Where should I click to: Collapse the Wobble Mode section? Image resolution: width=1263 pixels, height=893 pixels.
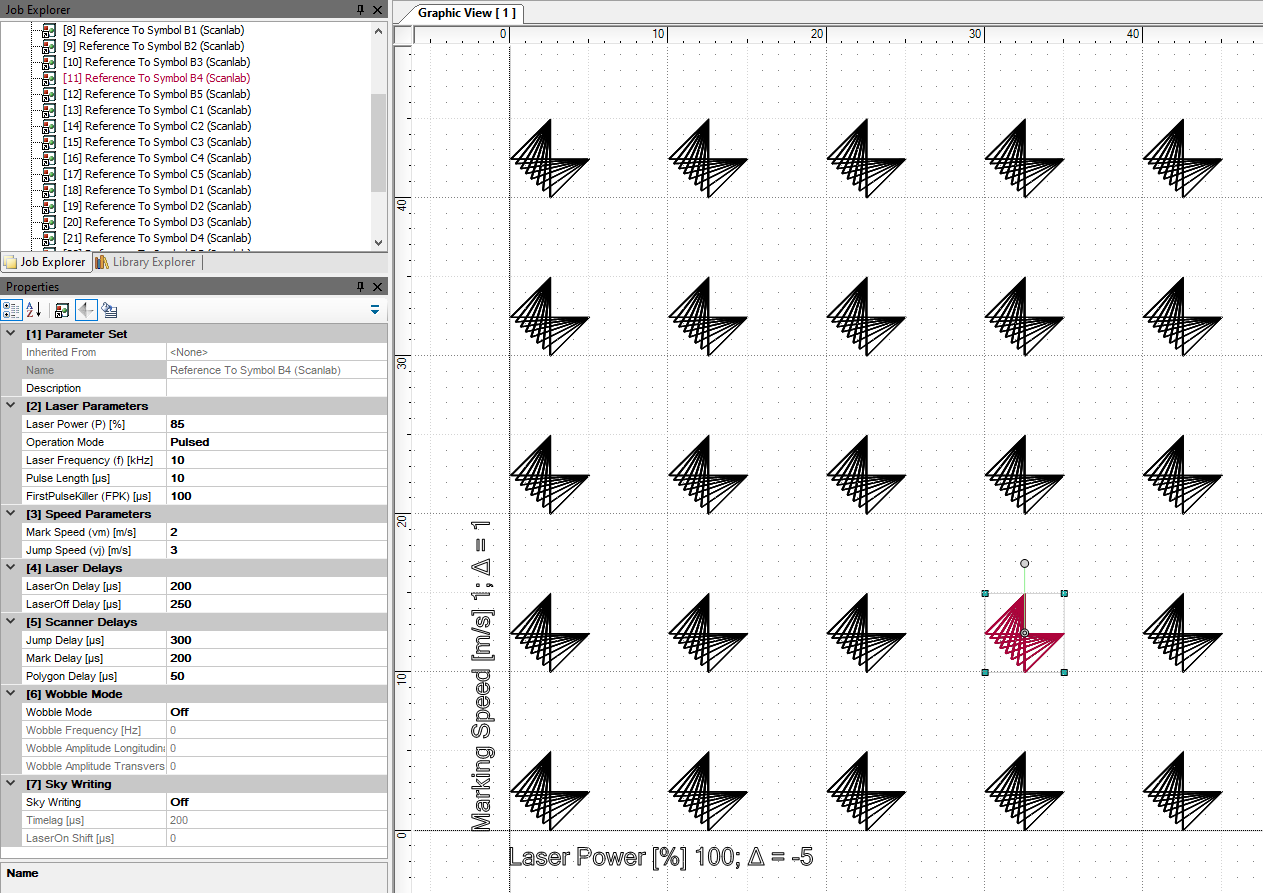[11, 694]
